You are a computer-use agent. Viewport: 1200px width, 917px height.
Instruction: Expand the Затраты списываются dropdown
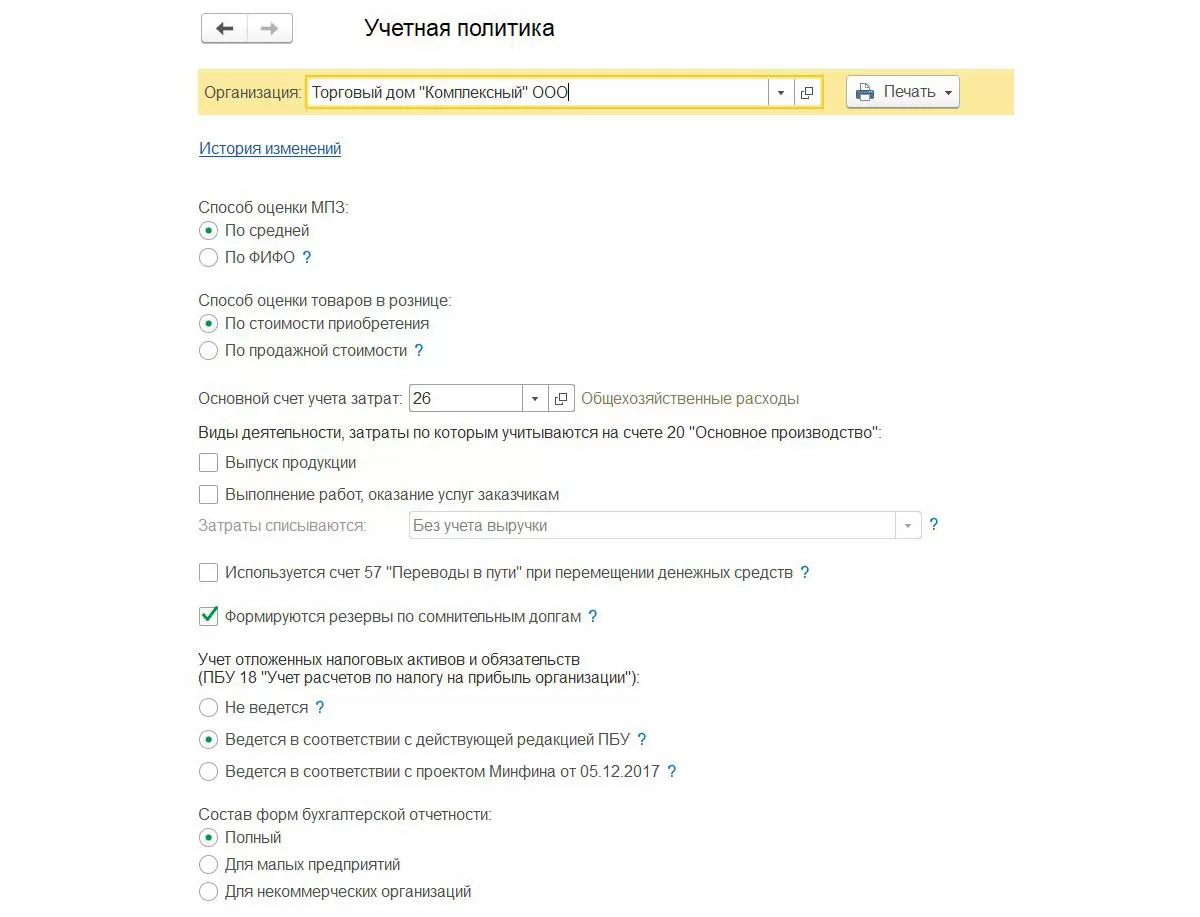point(908,526)
